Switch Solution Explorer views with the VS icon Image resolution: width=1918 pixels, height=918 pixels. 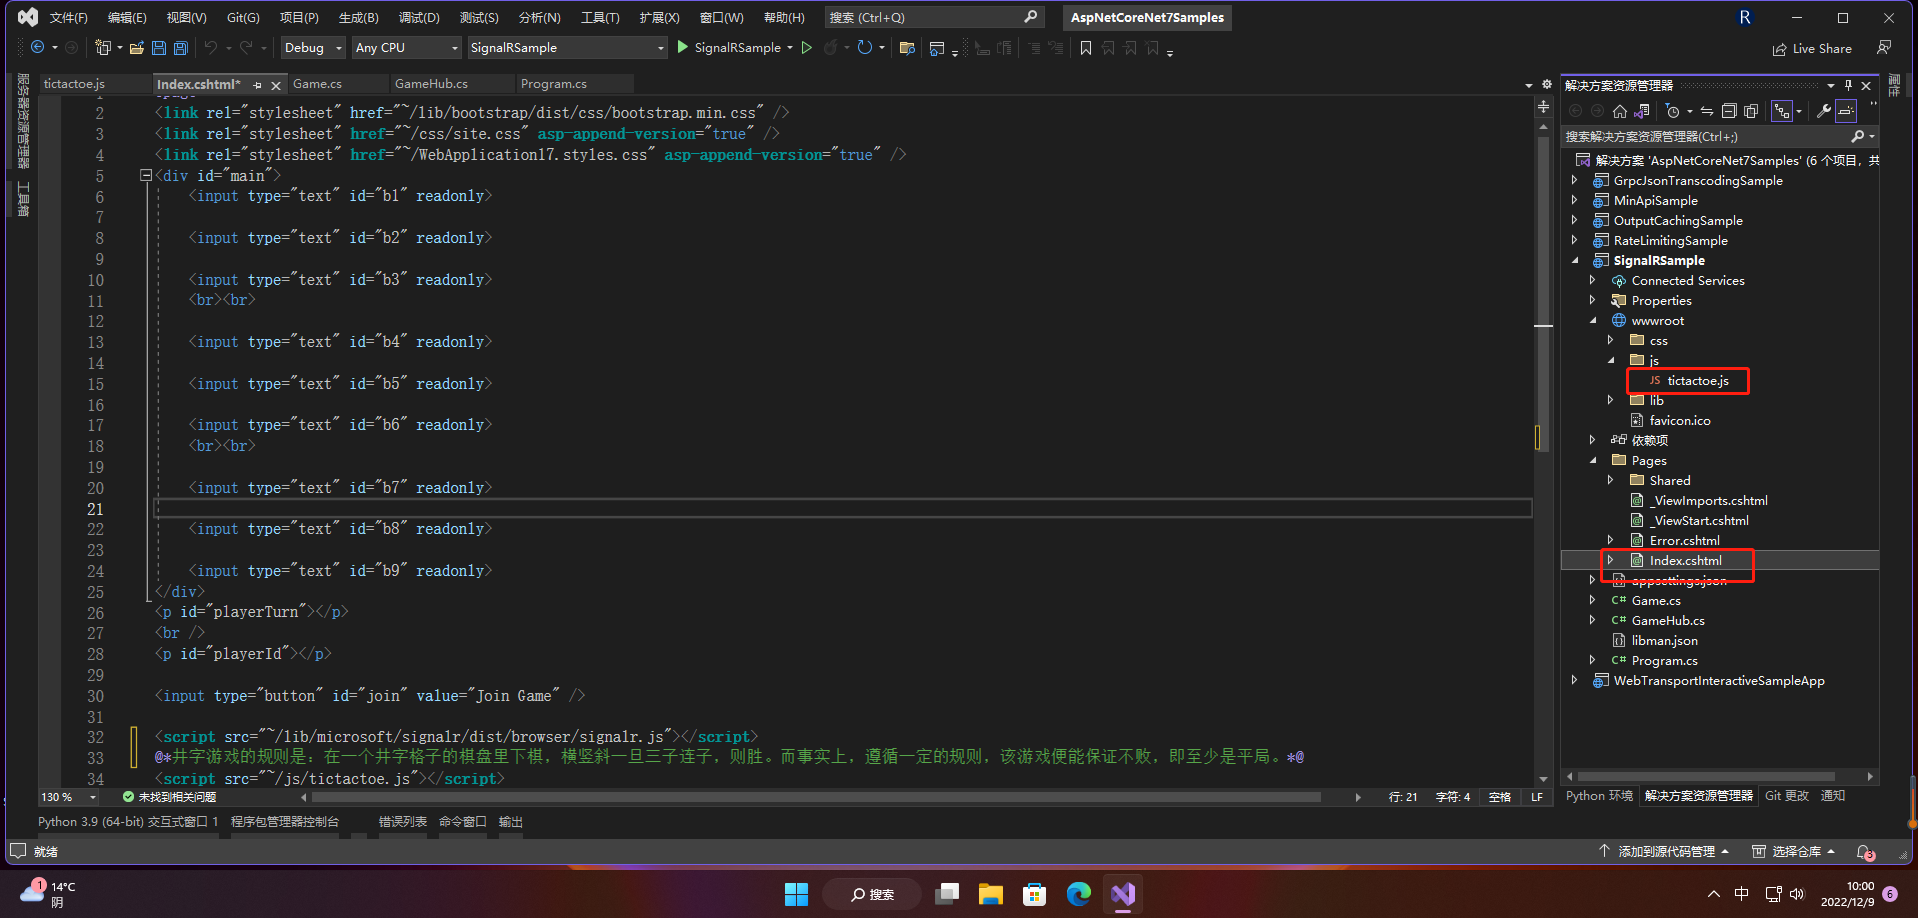point(1642,111)
